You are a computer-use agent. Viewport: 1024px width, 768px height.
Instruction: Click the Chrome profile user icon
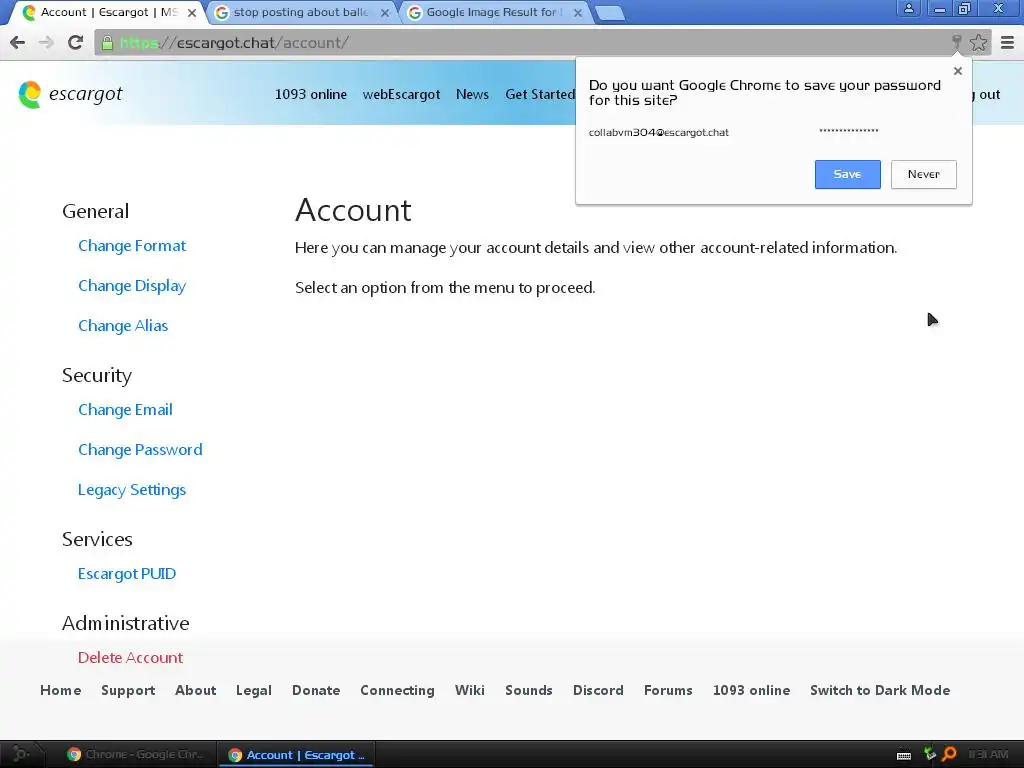(908, 8)
